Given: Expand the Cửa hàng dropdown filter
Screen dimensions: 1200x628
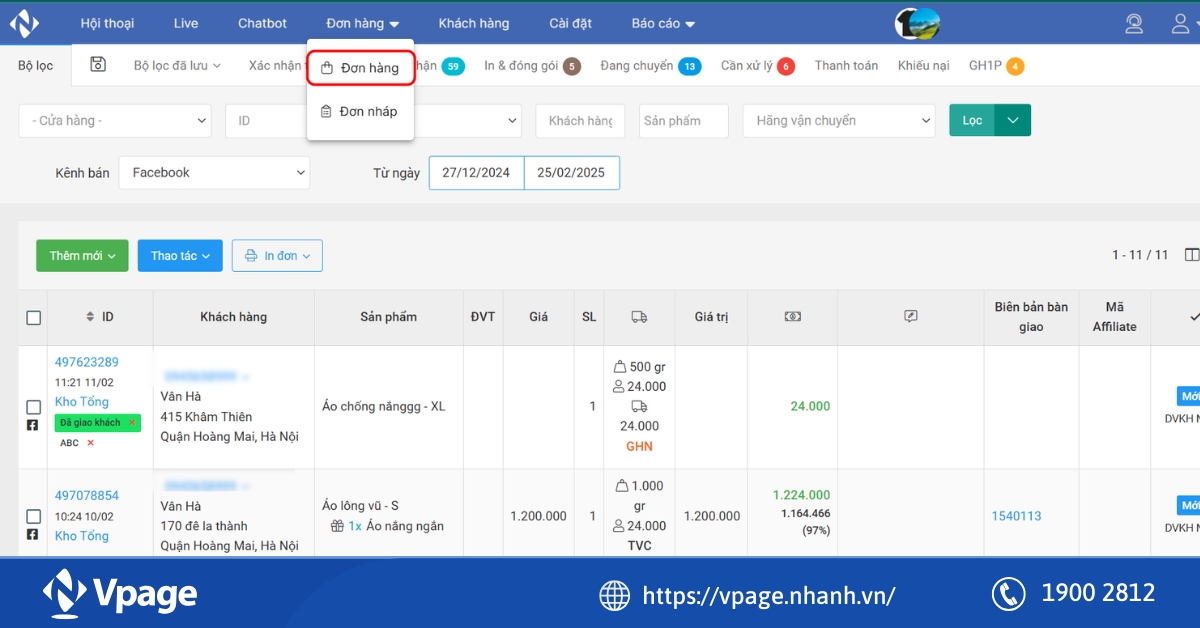Looking at the screenshot, I should coord(114,120).
